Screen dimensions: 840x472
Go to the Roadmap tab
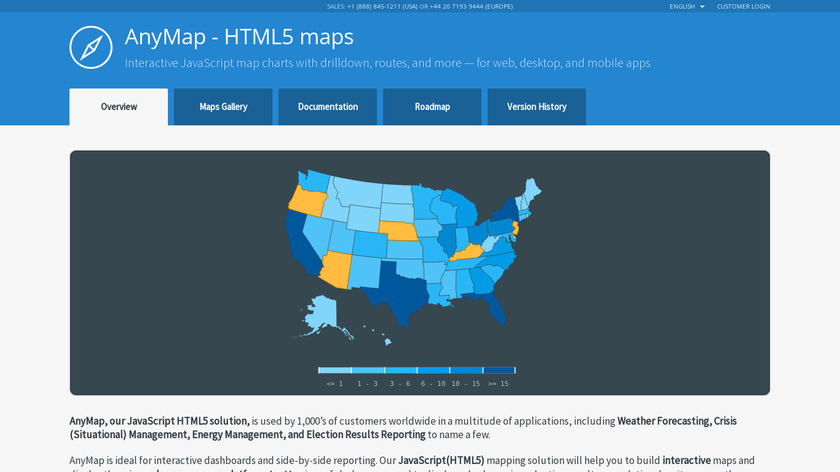(432, 107)
